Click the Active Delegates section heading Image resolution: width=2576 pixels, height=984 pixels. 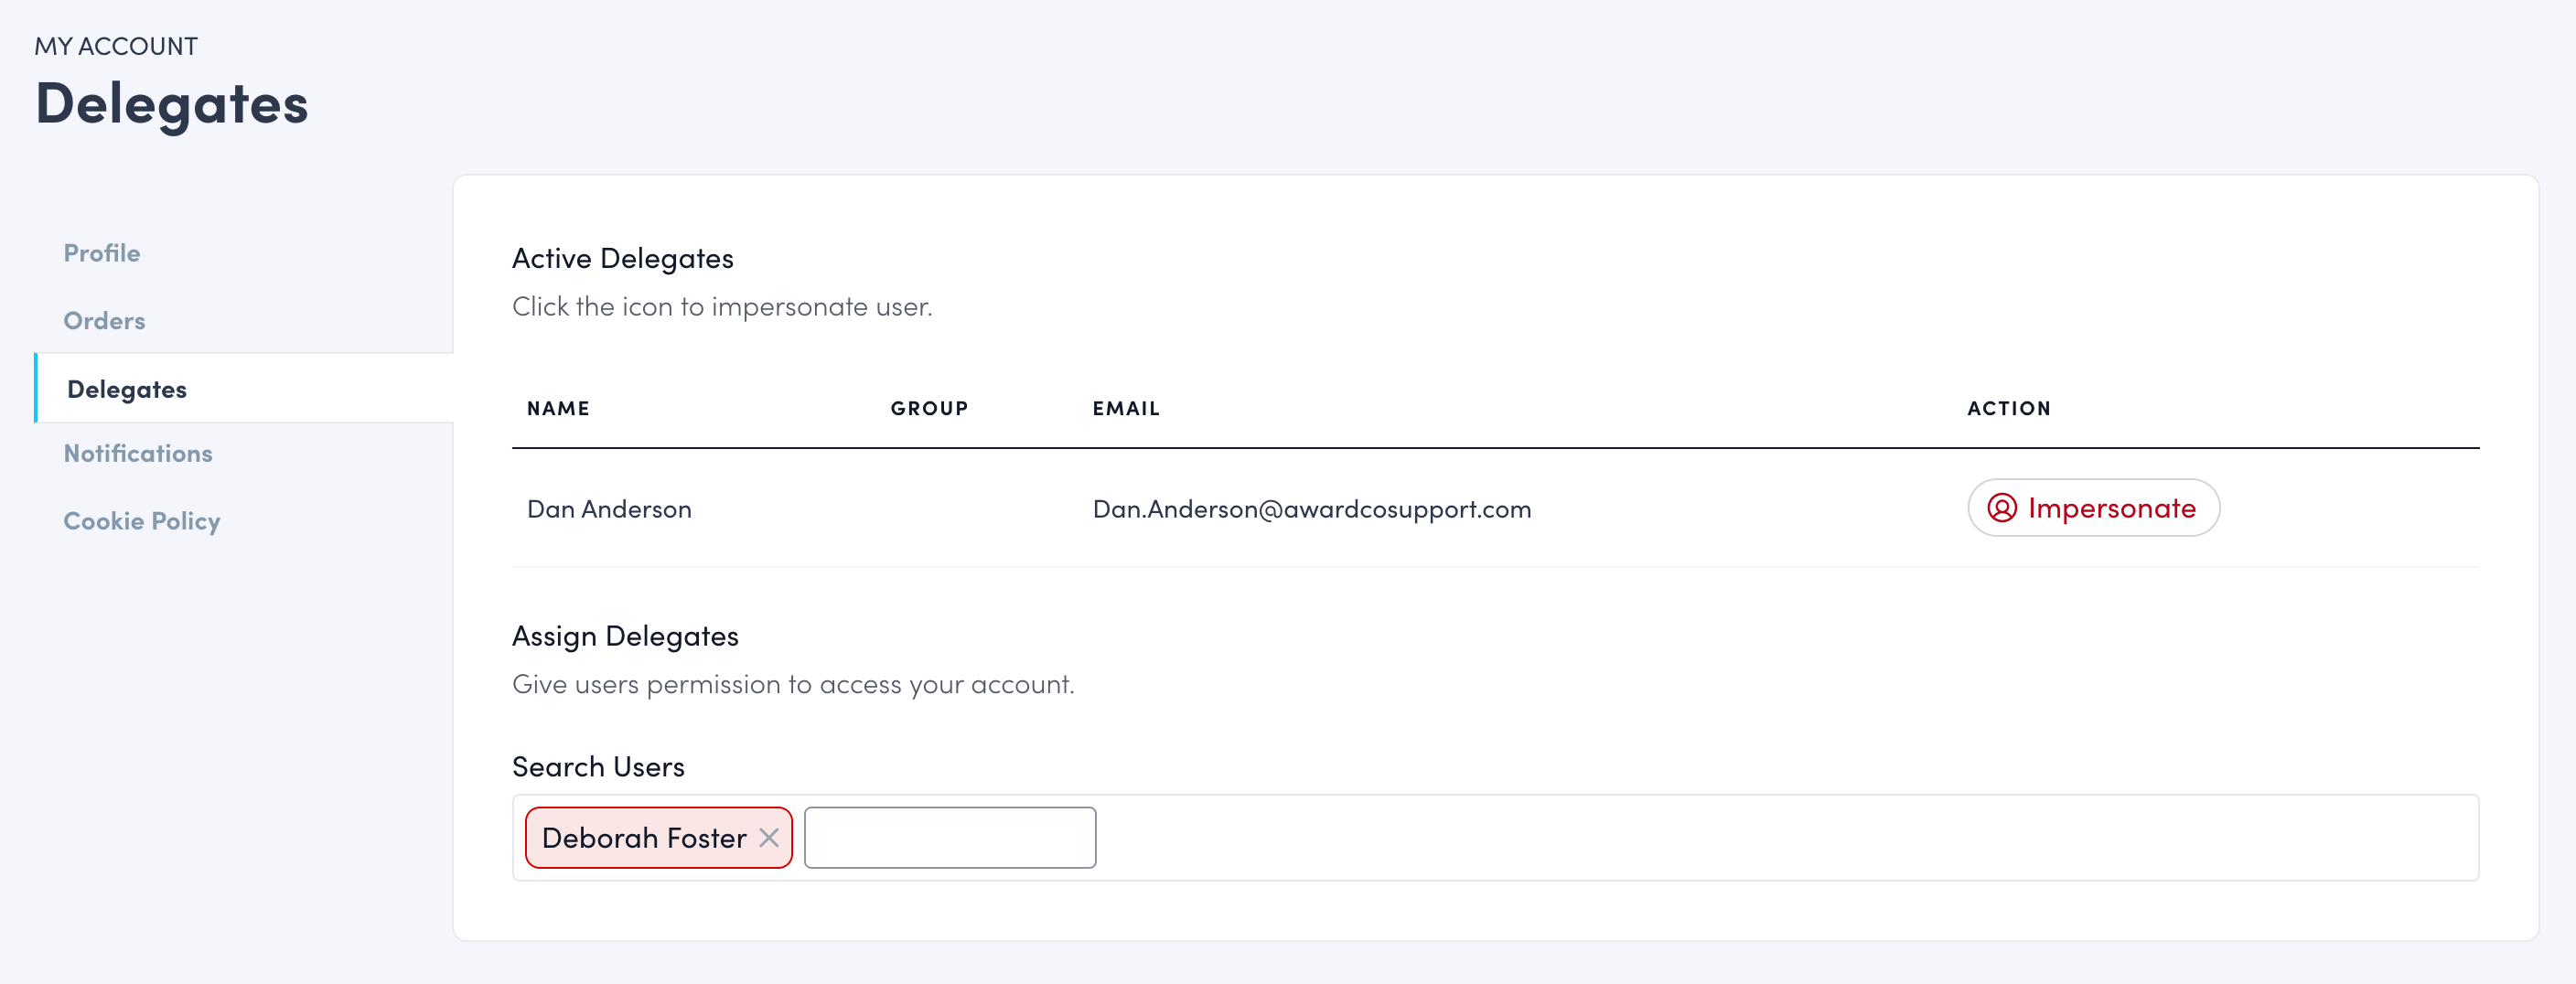623,258
